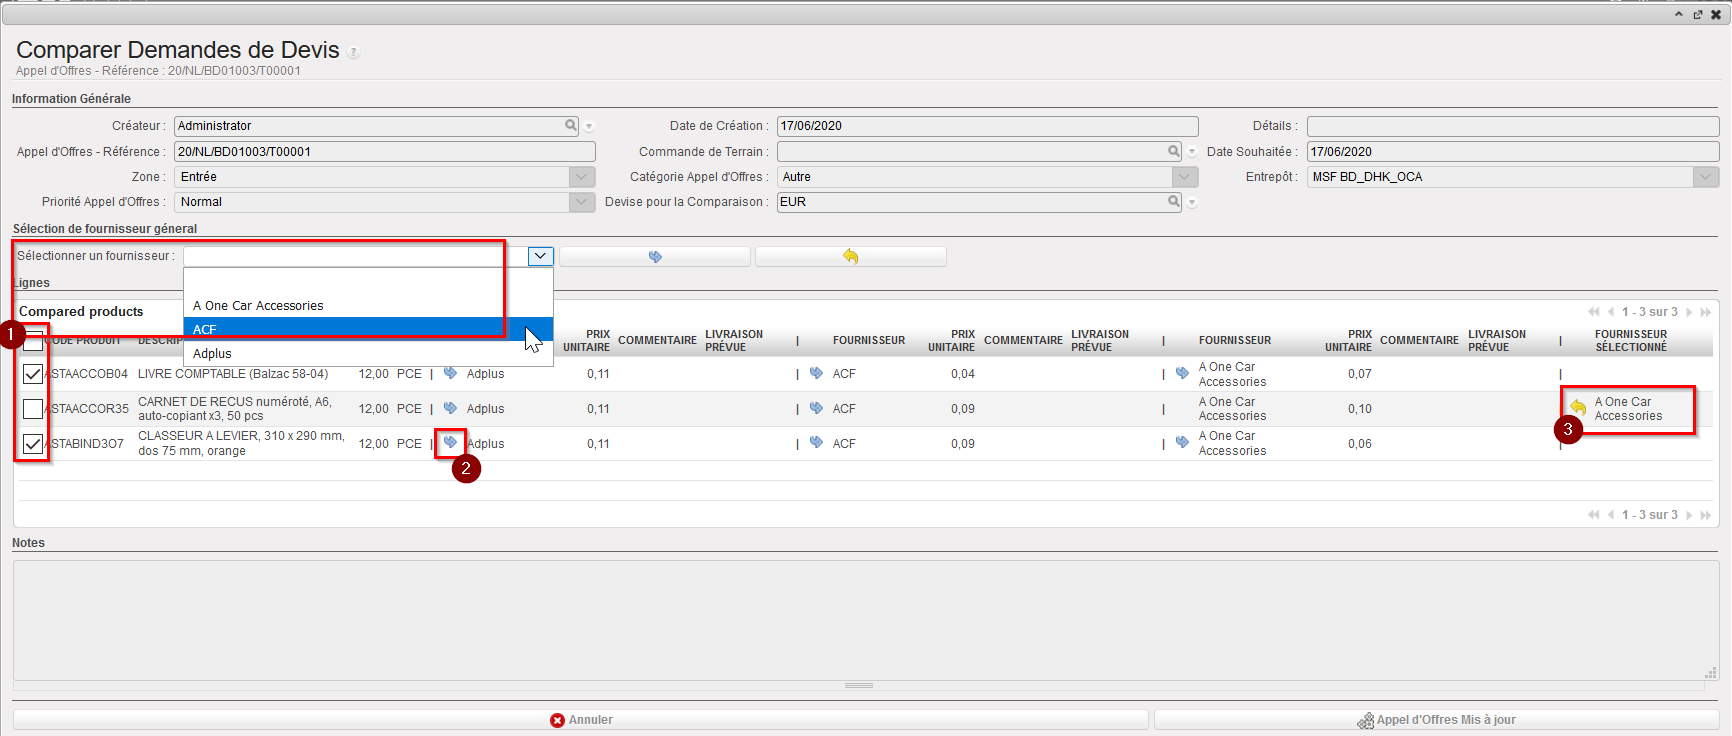
Task: Click A One Car Accessories icon for ASTAACCOB04
Action: point(1182,373)
